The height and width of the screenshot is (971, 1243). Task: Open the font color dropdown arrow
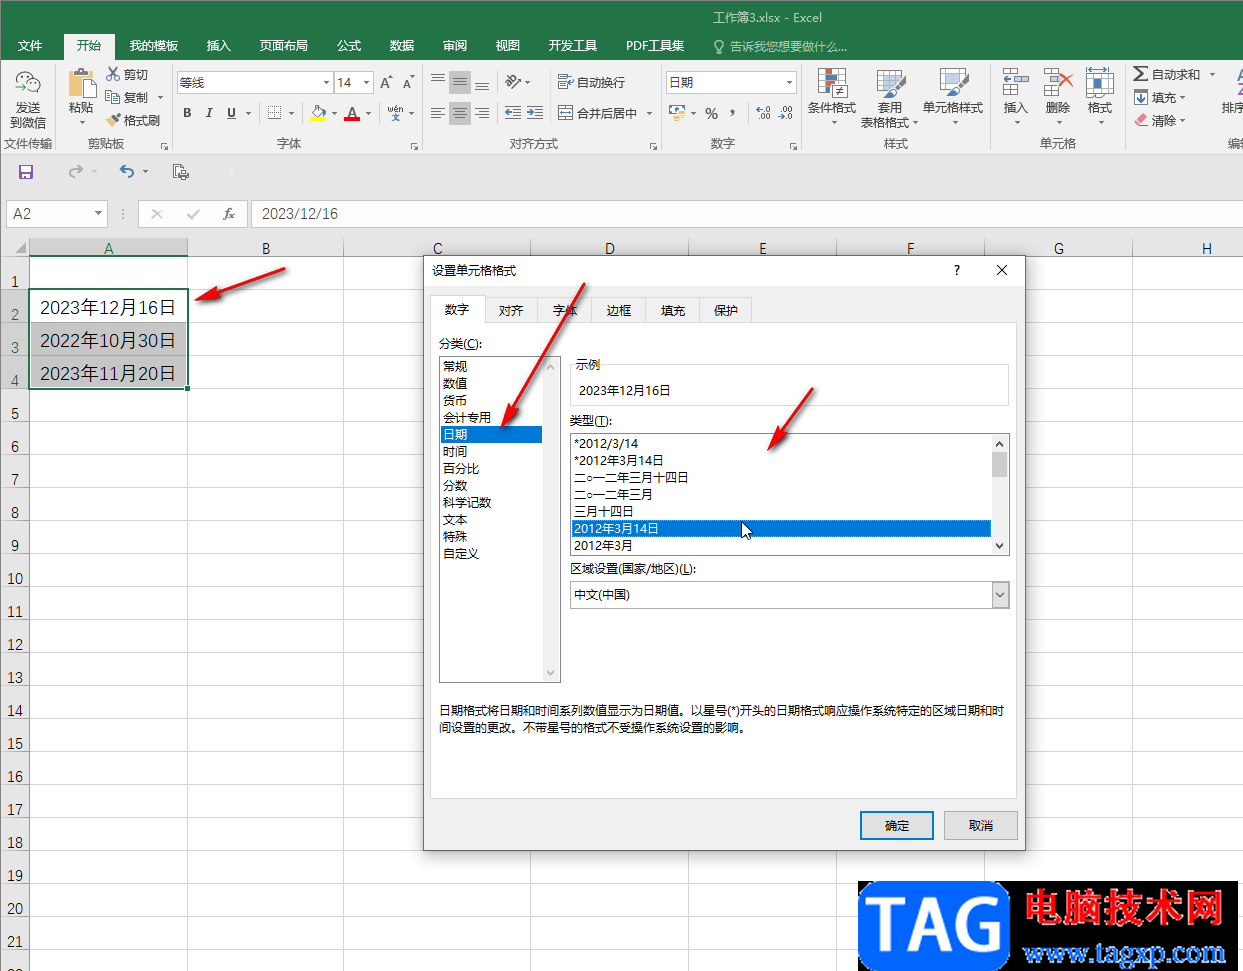click(368, 113)
